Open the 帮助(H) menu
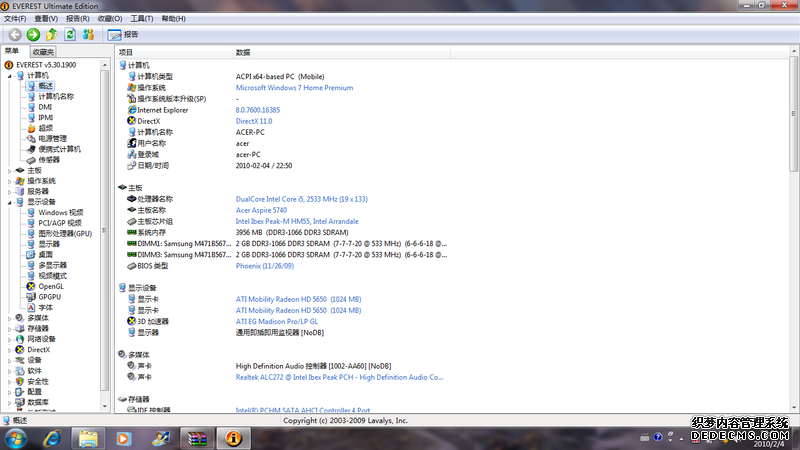The width and height of the screenshot is (800, 450). (x=173, y=18)
